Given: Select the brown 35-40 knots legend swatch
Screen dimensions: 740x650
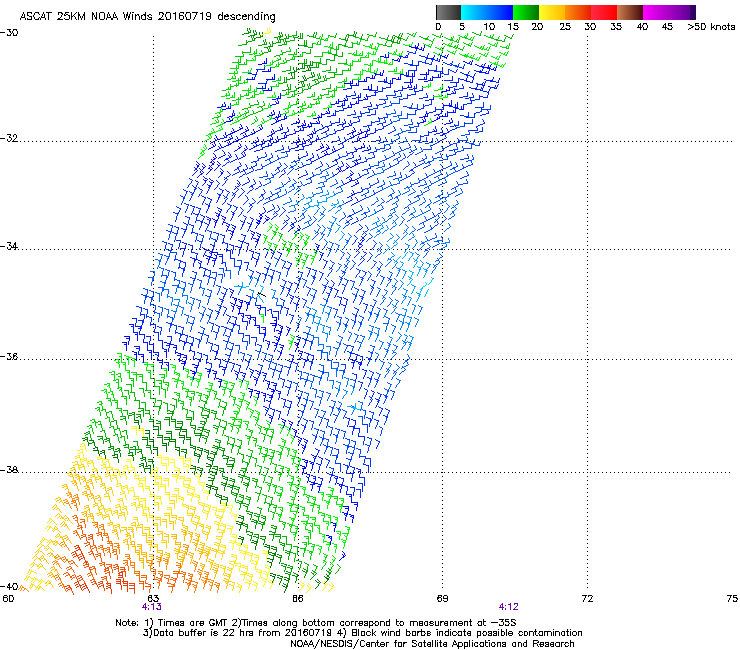Looking at the screenshot, I should 630,12.
